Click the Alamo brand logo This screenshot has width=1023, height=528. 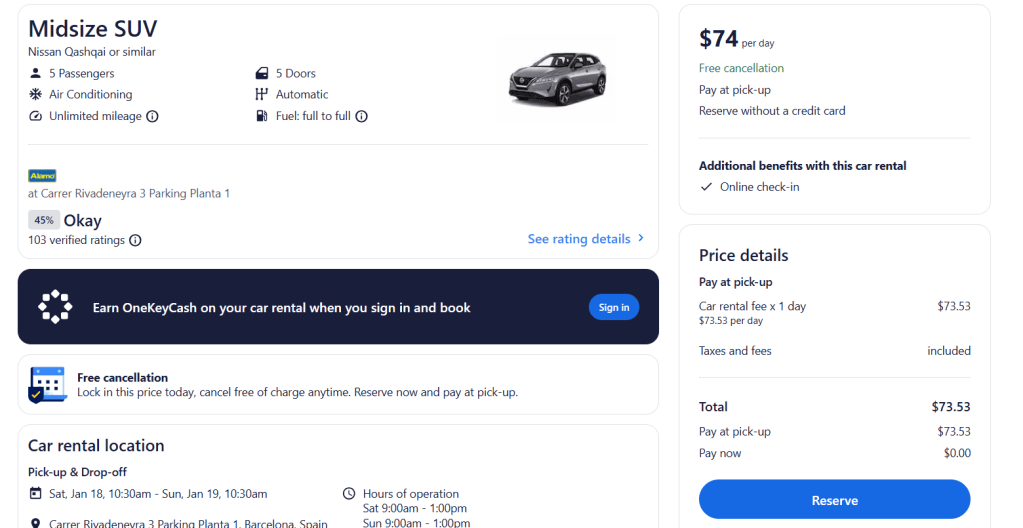tap(42, 175)
